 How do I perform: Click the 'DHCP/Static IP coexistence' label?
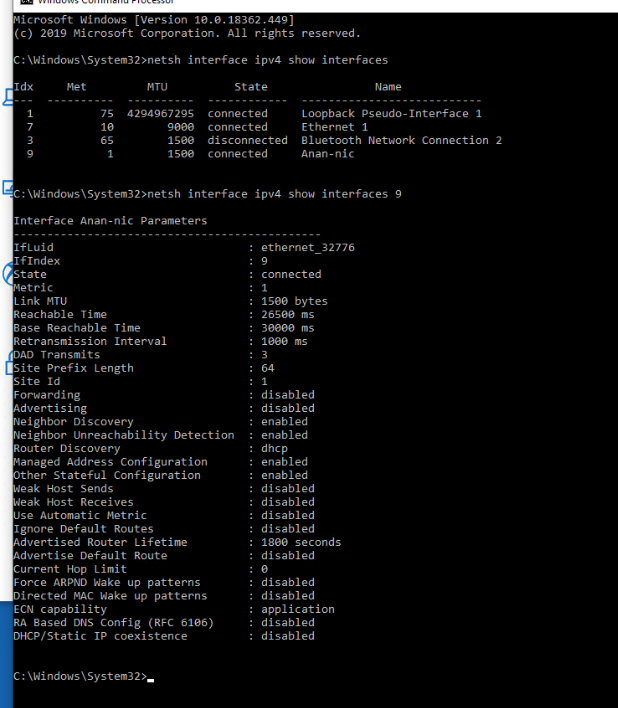[100, 636]
